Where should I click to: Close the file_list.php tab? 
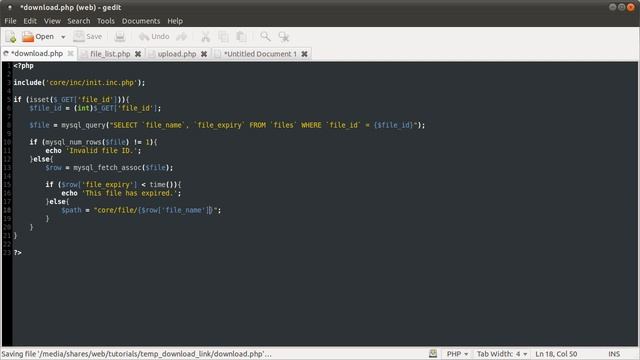tap(138, 54)
